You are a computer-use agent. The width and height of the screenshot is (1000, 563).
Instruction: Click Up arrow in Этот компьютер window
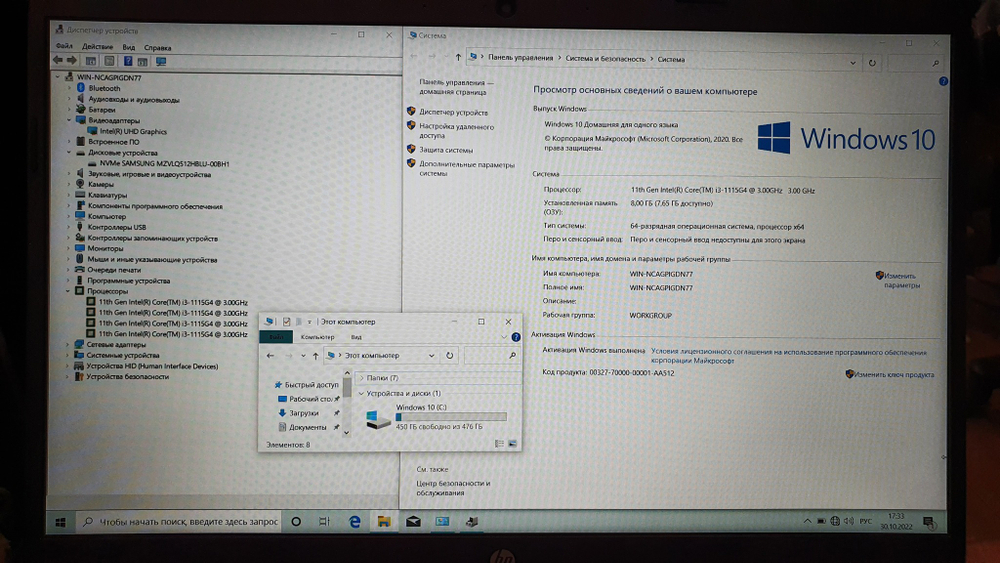click(315, 356)
